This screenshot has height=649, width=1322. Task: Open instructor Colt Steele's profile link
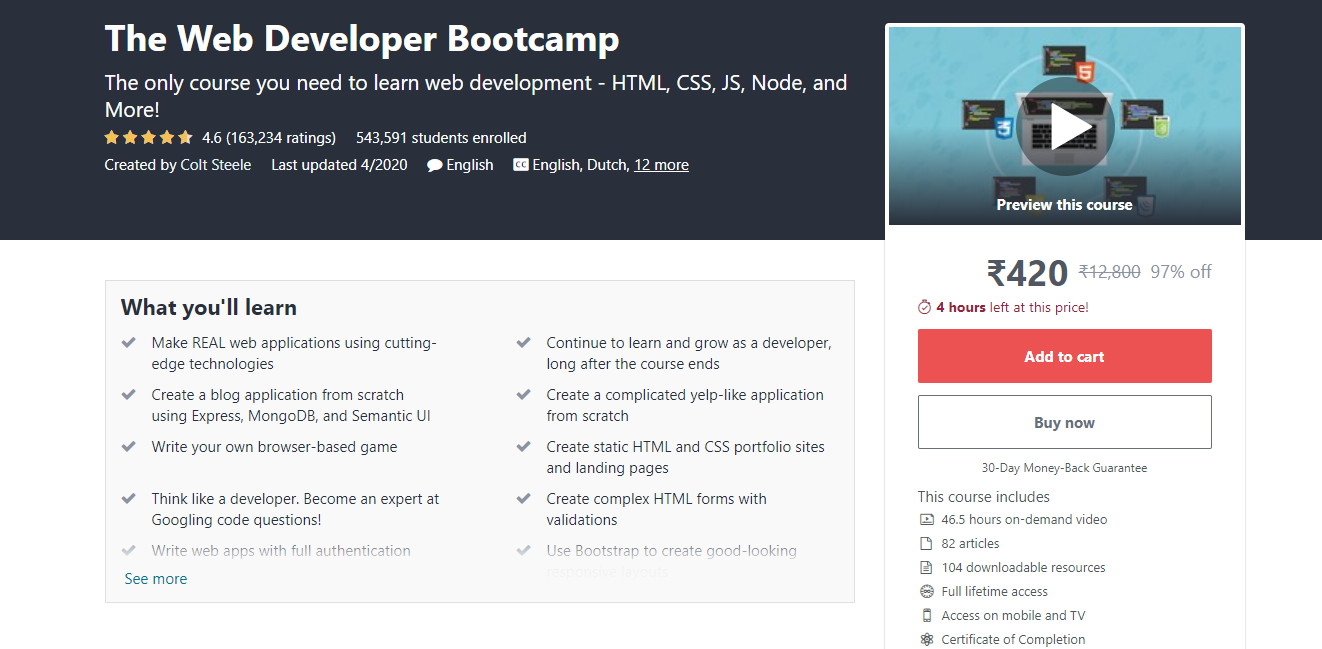pos(216,165)
